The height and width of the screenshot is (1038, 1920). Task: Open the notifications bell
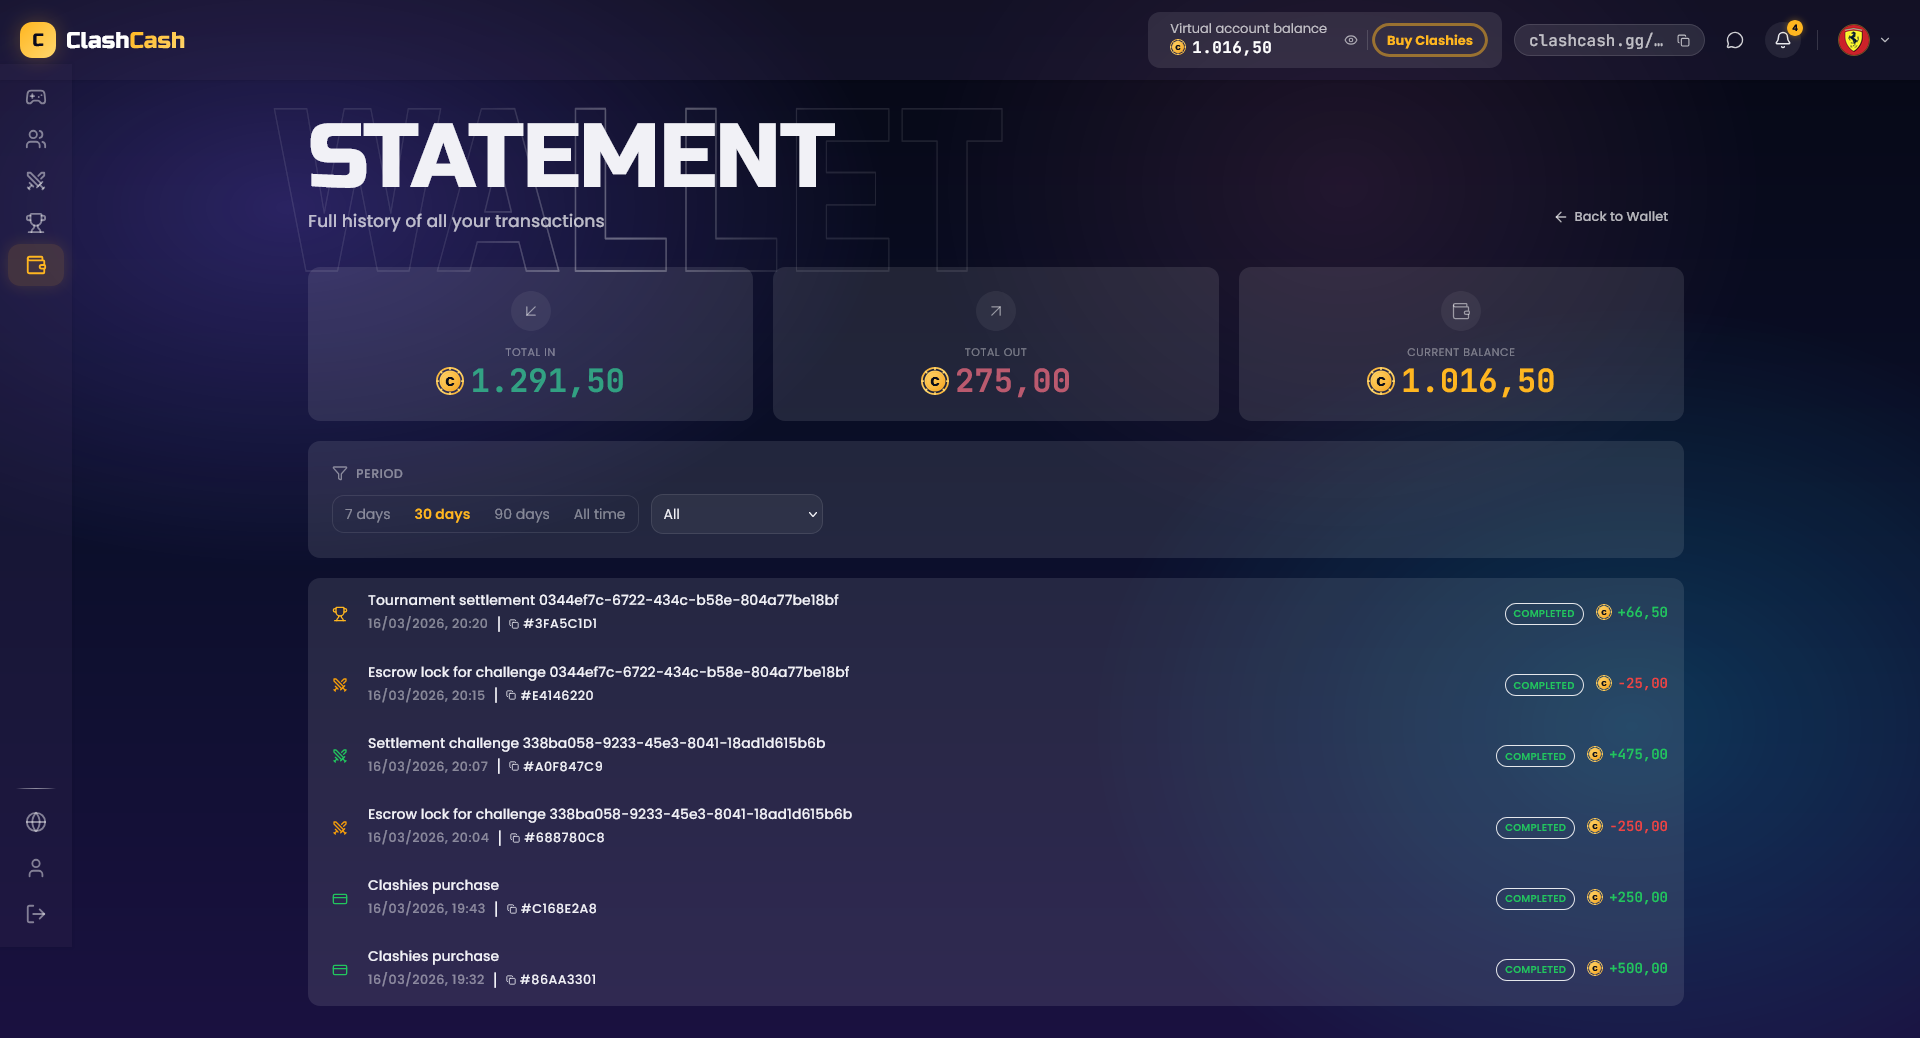pos(1783,40)
